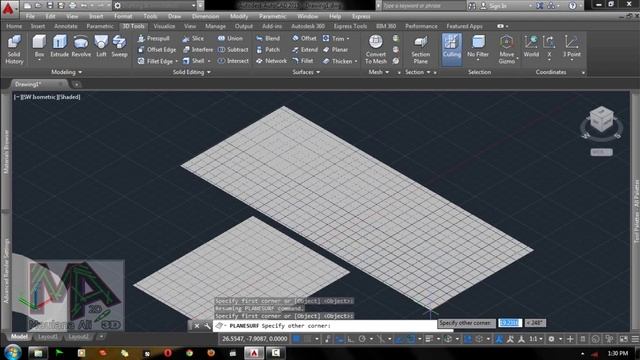Select the Revolve tool
This screenshot has height=360, width=640.
pos(81,46)
